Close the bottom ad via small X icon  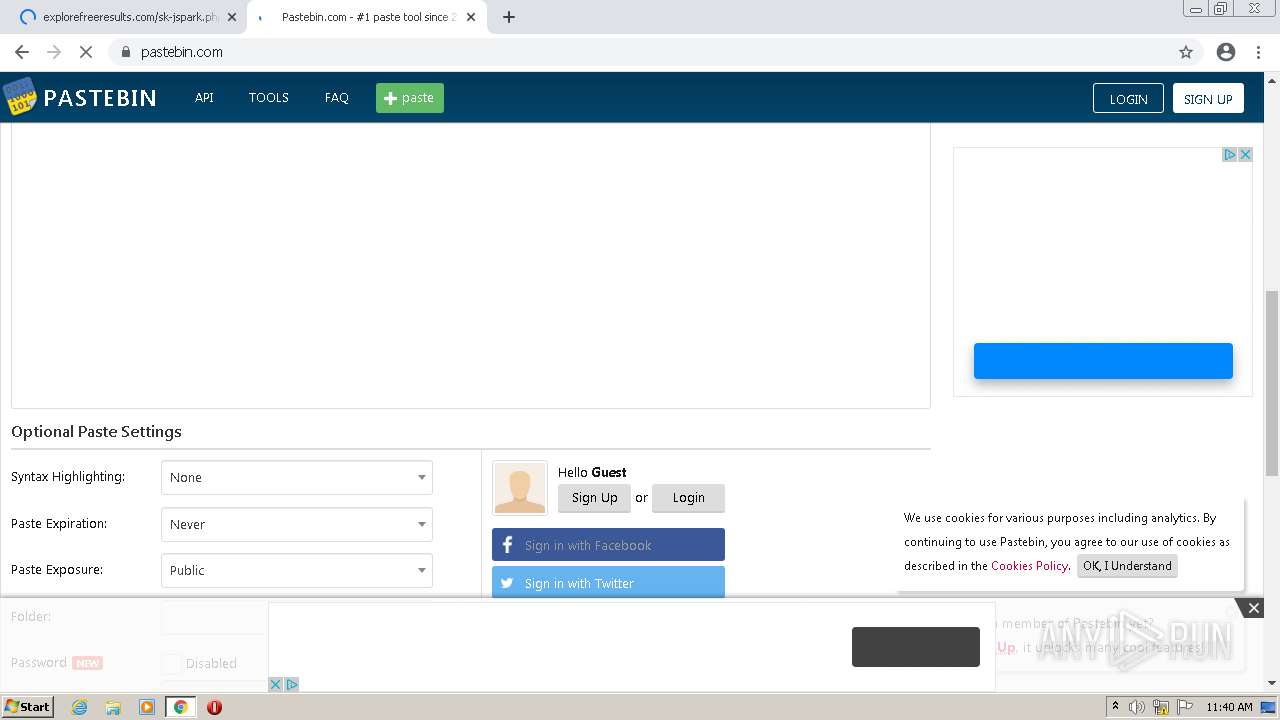[276, 684]
